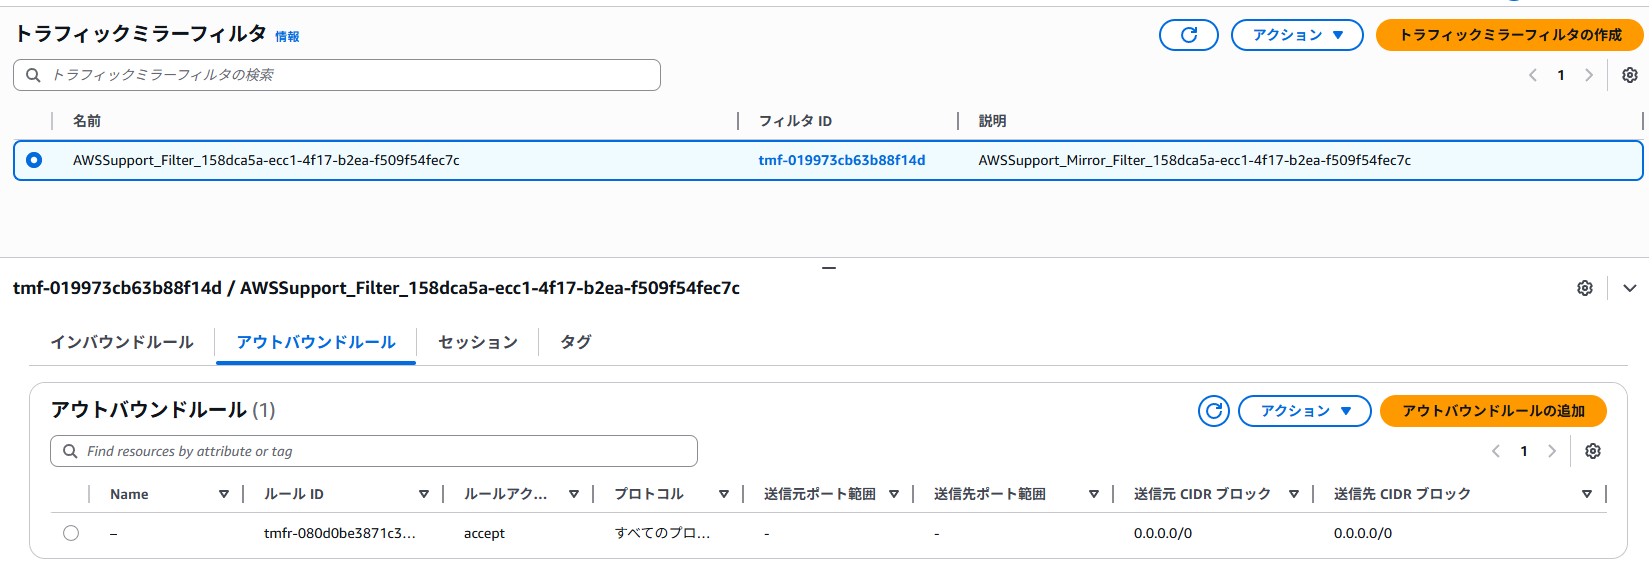The image size is (1649, 568).
Task: Open filter ID tmf-019973cb63b88f14d link
Action: tap(841, 160)
